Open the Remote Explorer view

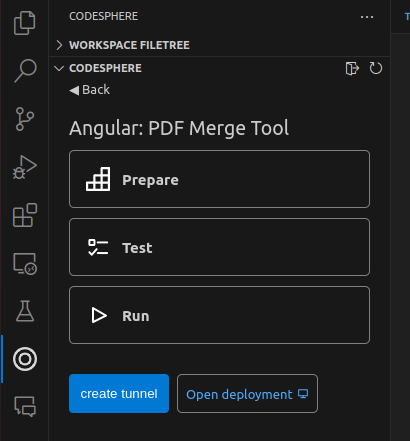pos(25,263)
